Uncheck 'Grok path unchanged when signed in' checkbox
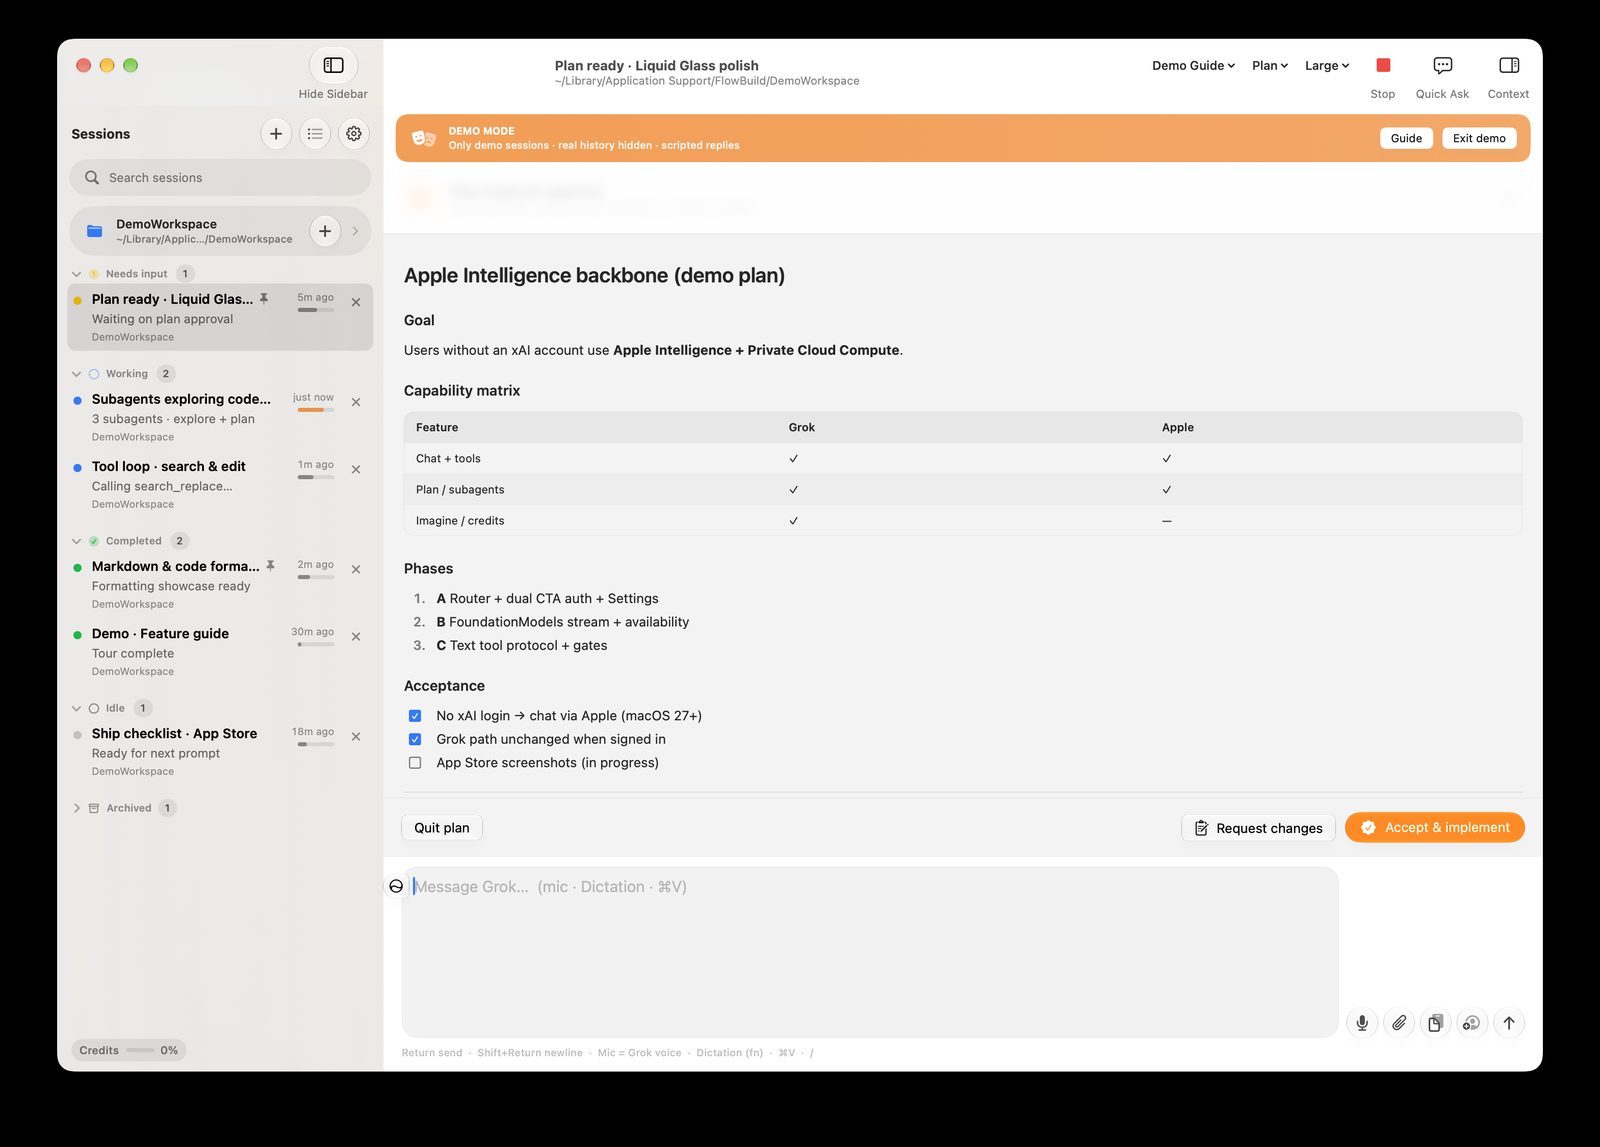Viewport: 1600px width, 1147px height. tap(415, 739)
